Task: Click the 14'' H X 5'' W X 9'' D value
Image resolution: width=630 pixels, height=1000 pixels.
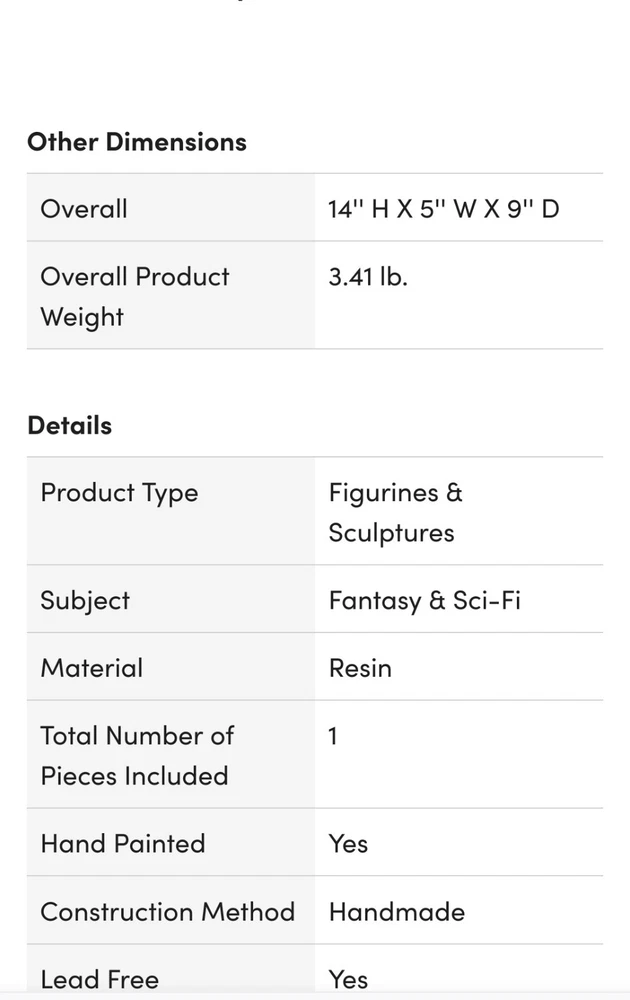Action: tap(443, 209)
